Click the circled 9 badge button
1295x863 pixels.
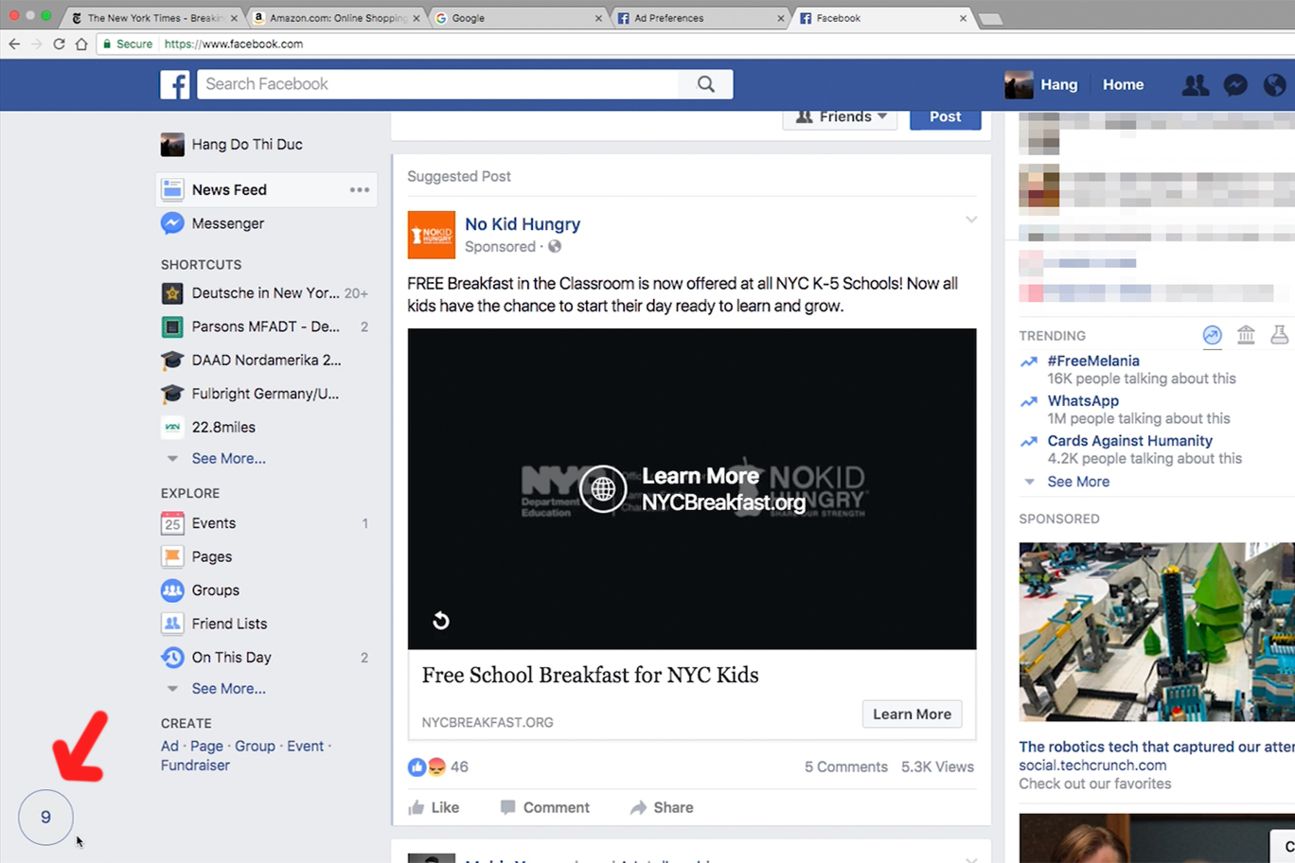(x=46, y=817)
